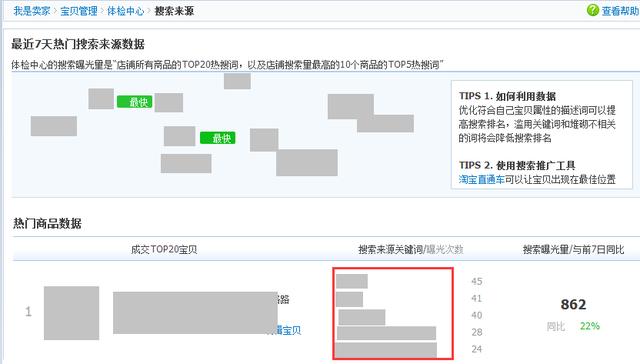Screen dimensions: 640x364
Task: Select the 搜索曝光量/与前7日同比 header
Action: [x=573, y=249]
